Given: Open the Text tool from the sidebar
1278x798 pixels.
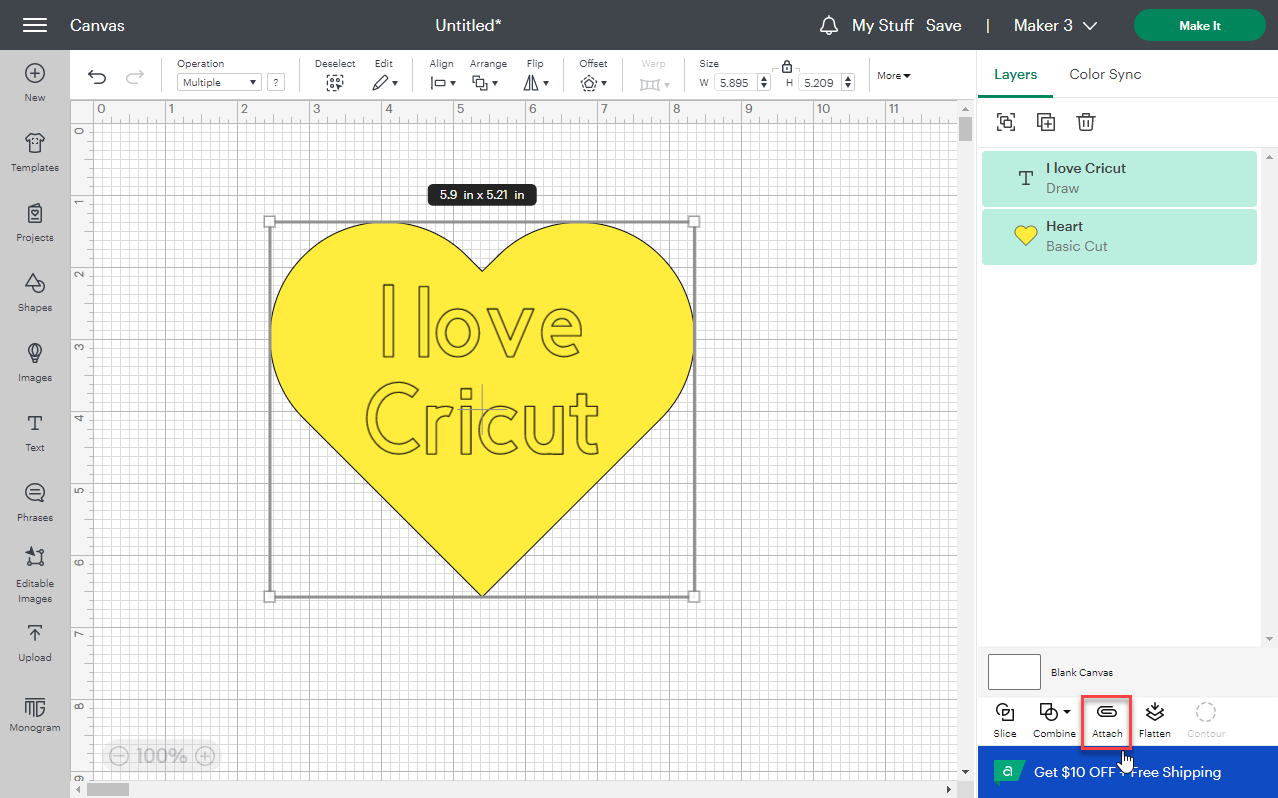Looking at the screenshot, I should point(34,432).
